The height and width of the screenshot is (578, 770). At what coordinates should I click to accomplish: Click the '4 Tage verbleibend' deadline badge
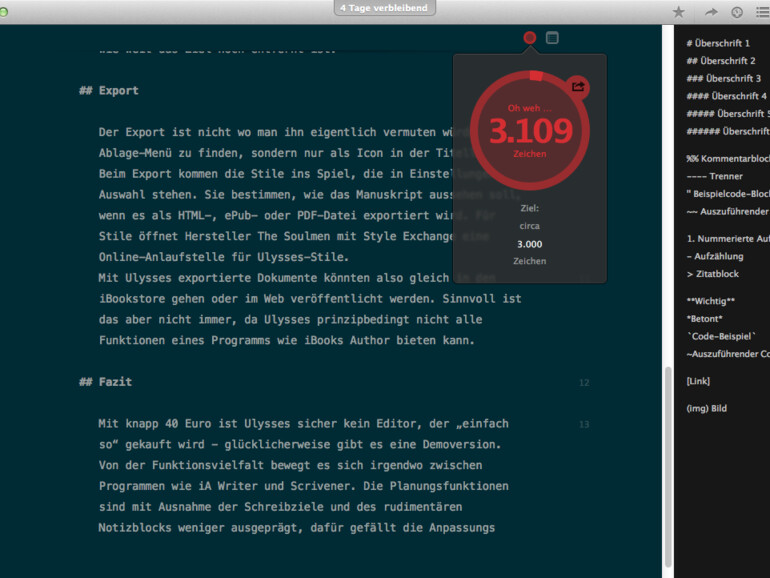[x=384, y=8]
